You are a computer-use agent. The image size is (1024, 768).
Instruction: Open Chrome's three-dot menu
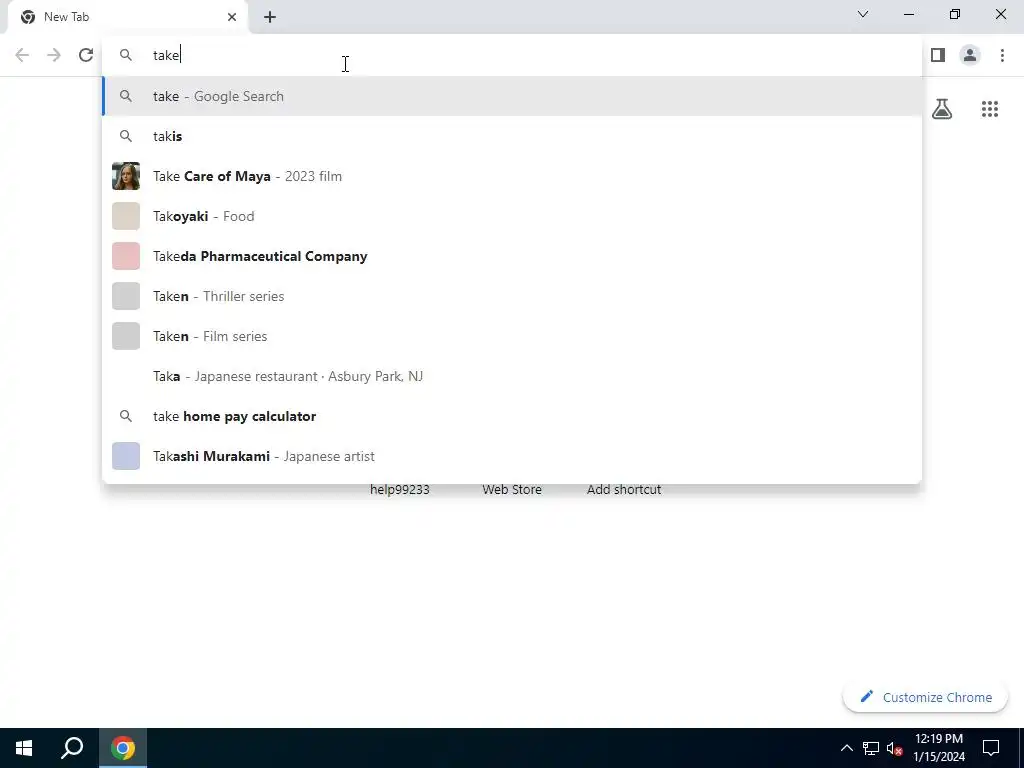[x=1002, y=55]
